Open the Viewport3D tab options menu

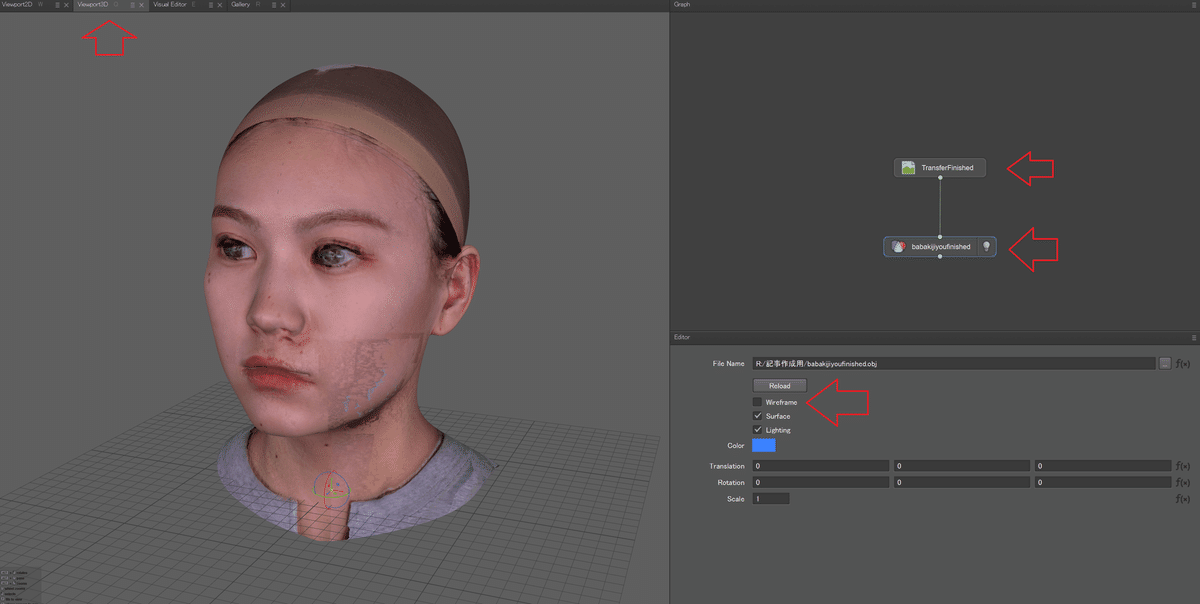(x=131, y=5)
